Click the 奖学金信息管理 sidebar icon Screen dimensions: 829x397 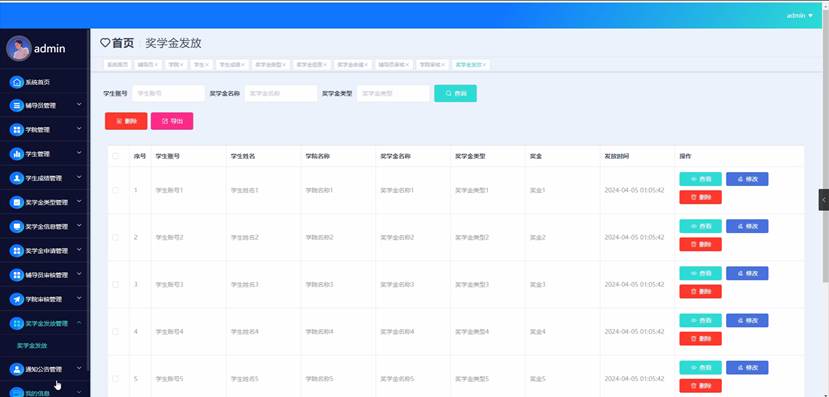pos(17,226)
